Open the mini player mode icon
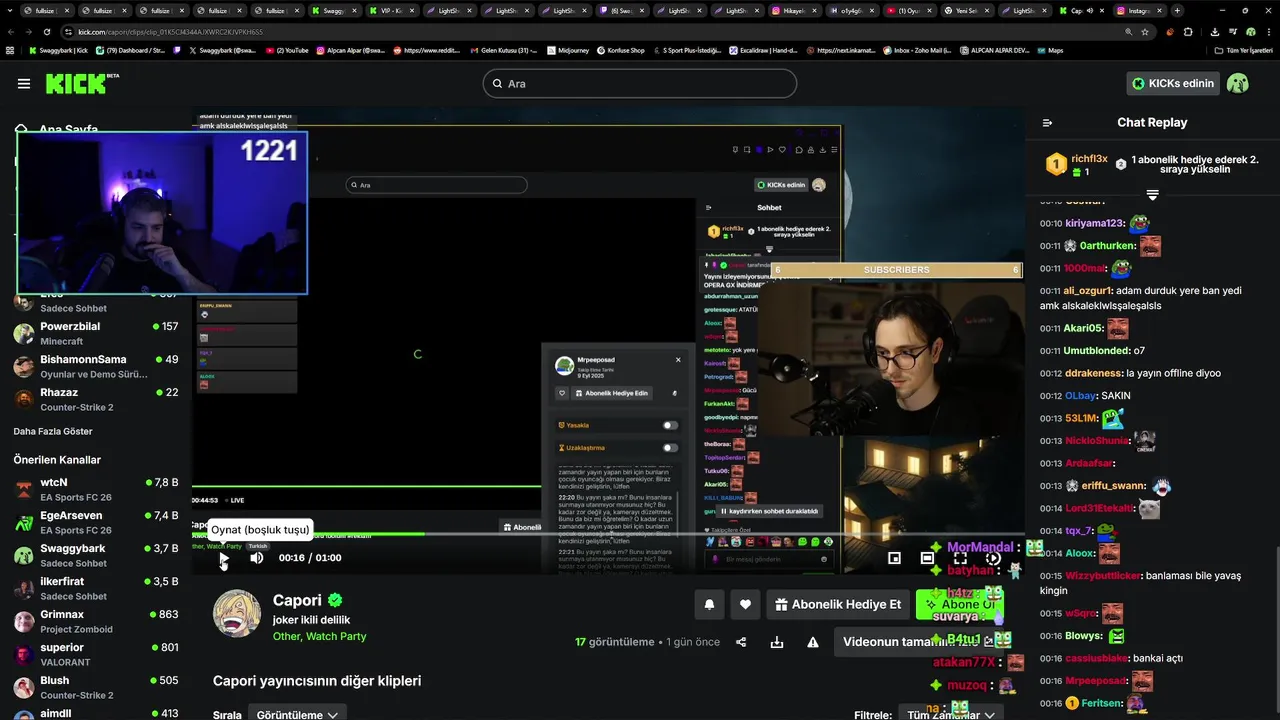This screenshot has height=720, width=1280. tap(894, 558)
